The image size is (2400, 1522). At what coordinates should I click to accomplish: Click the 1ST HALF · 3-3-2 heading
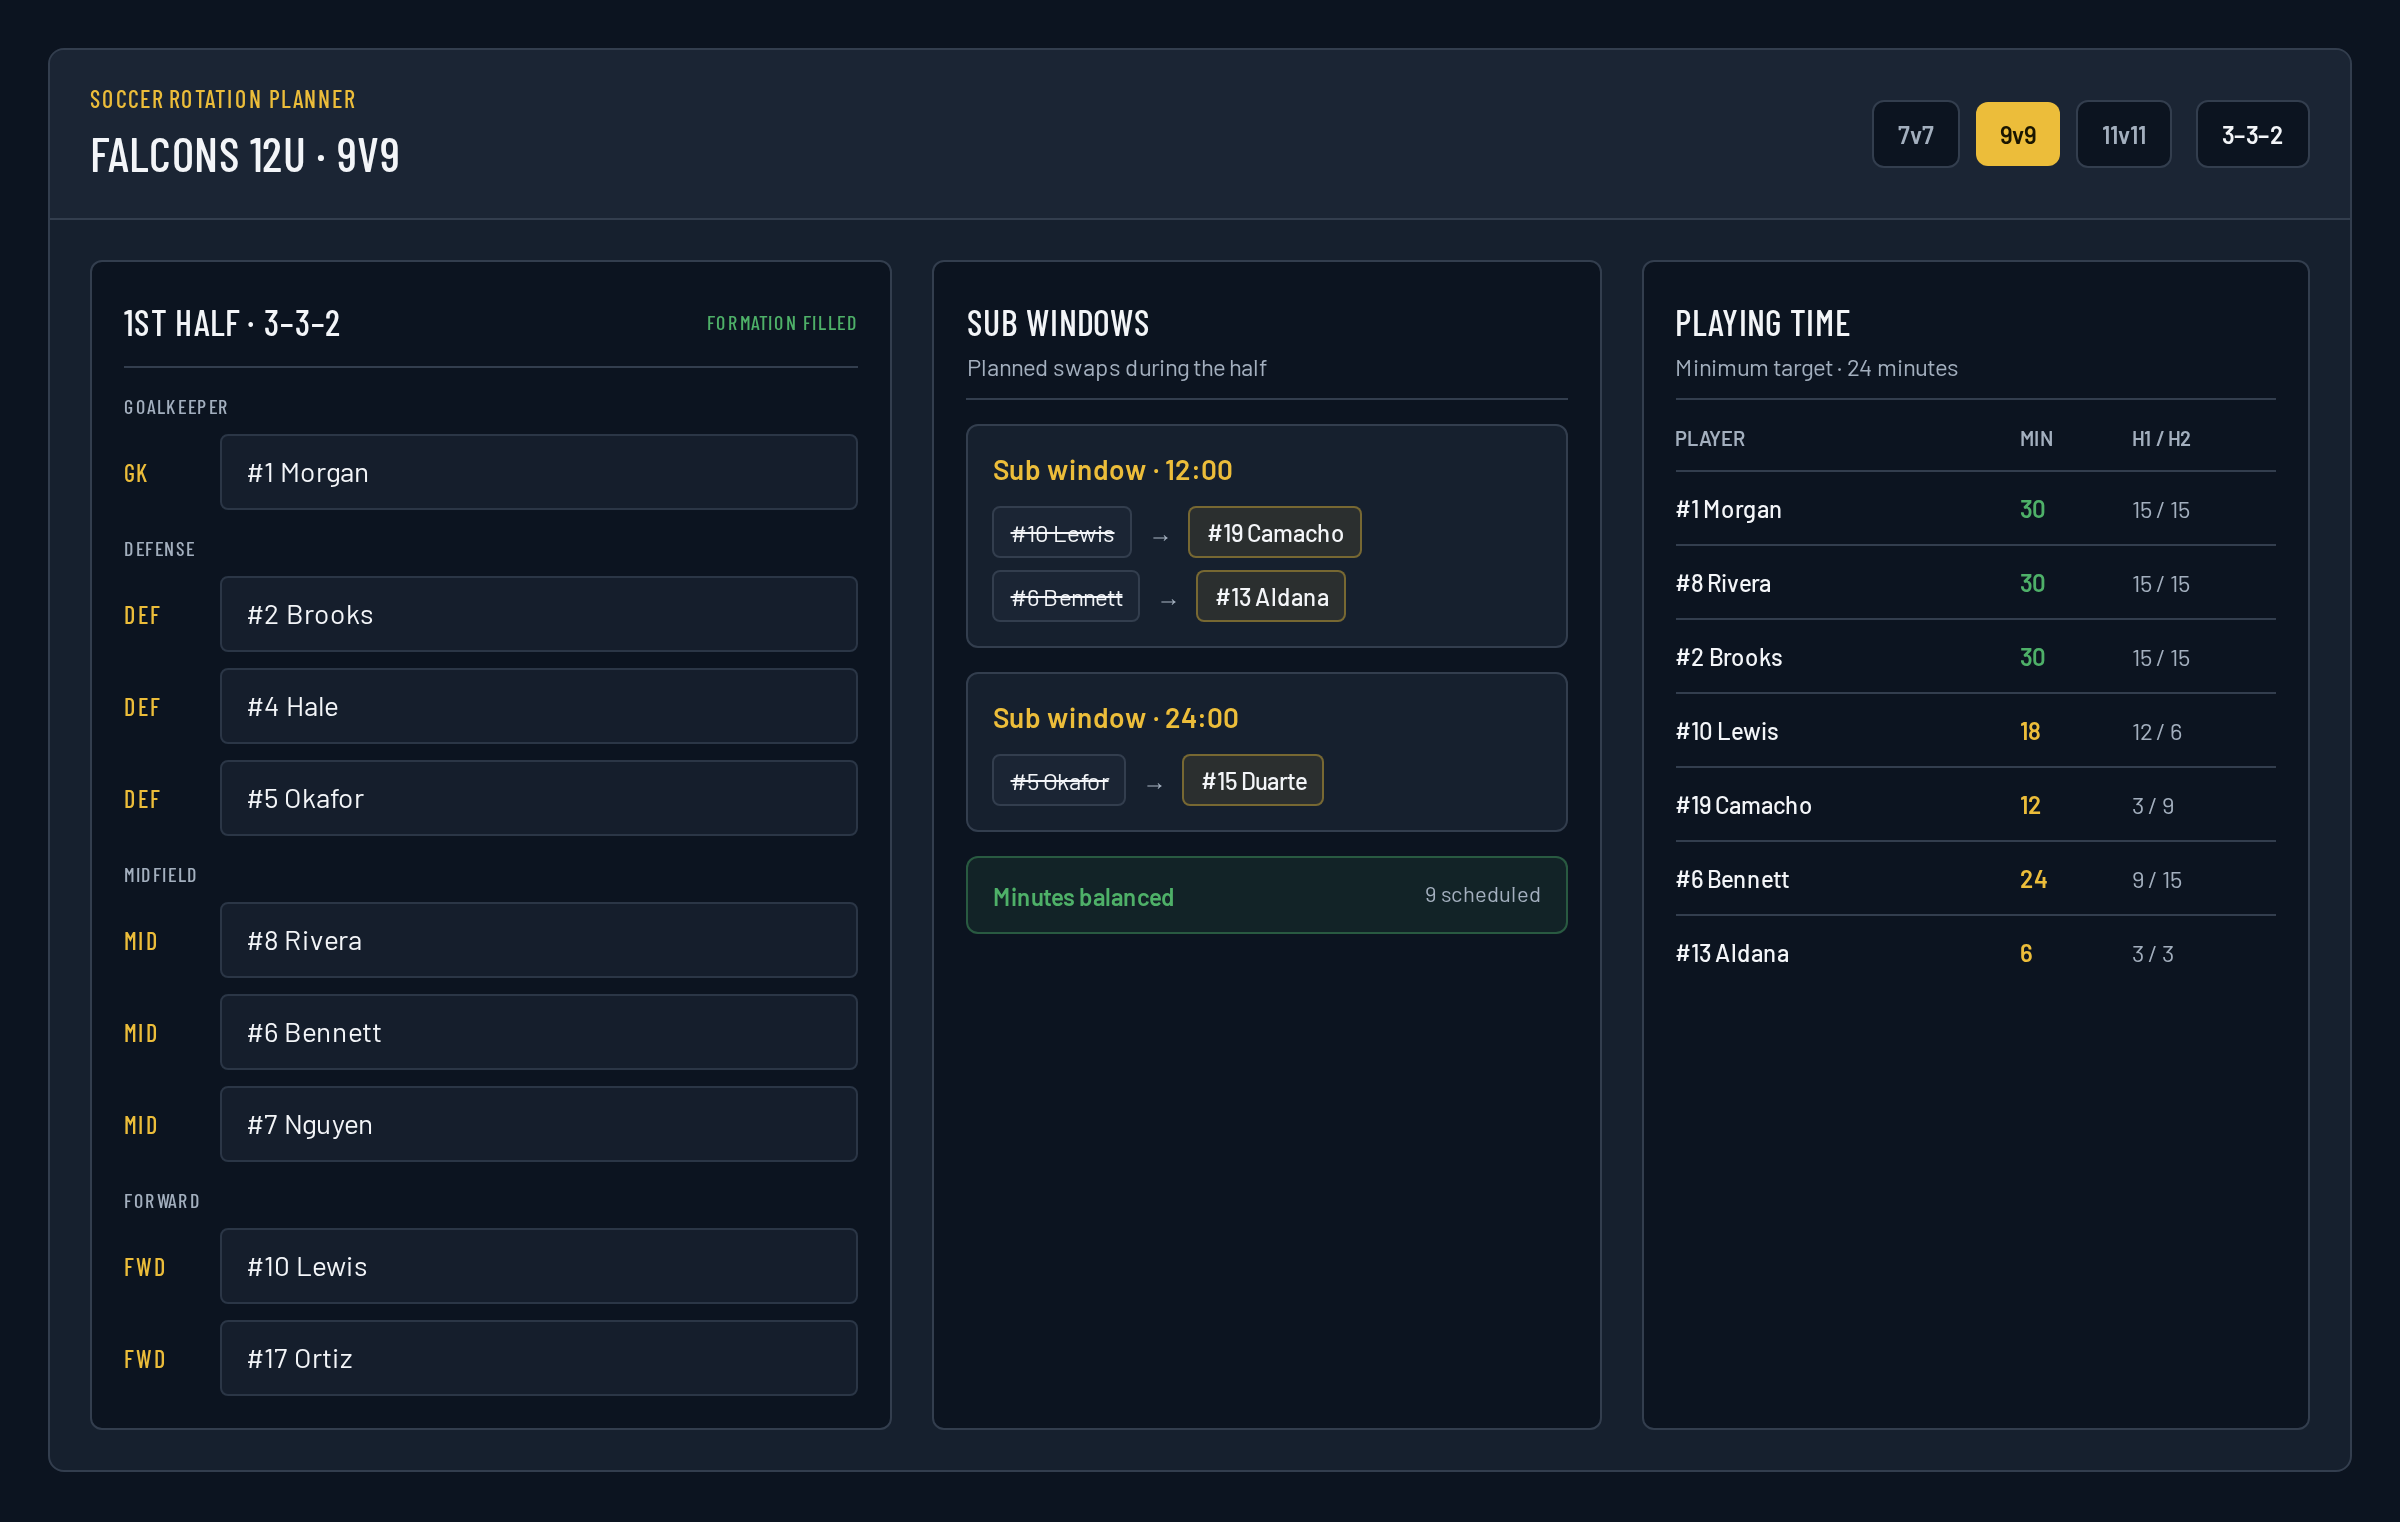click(x=231, y=323)
